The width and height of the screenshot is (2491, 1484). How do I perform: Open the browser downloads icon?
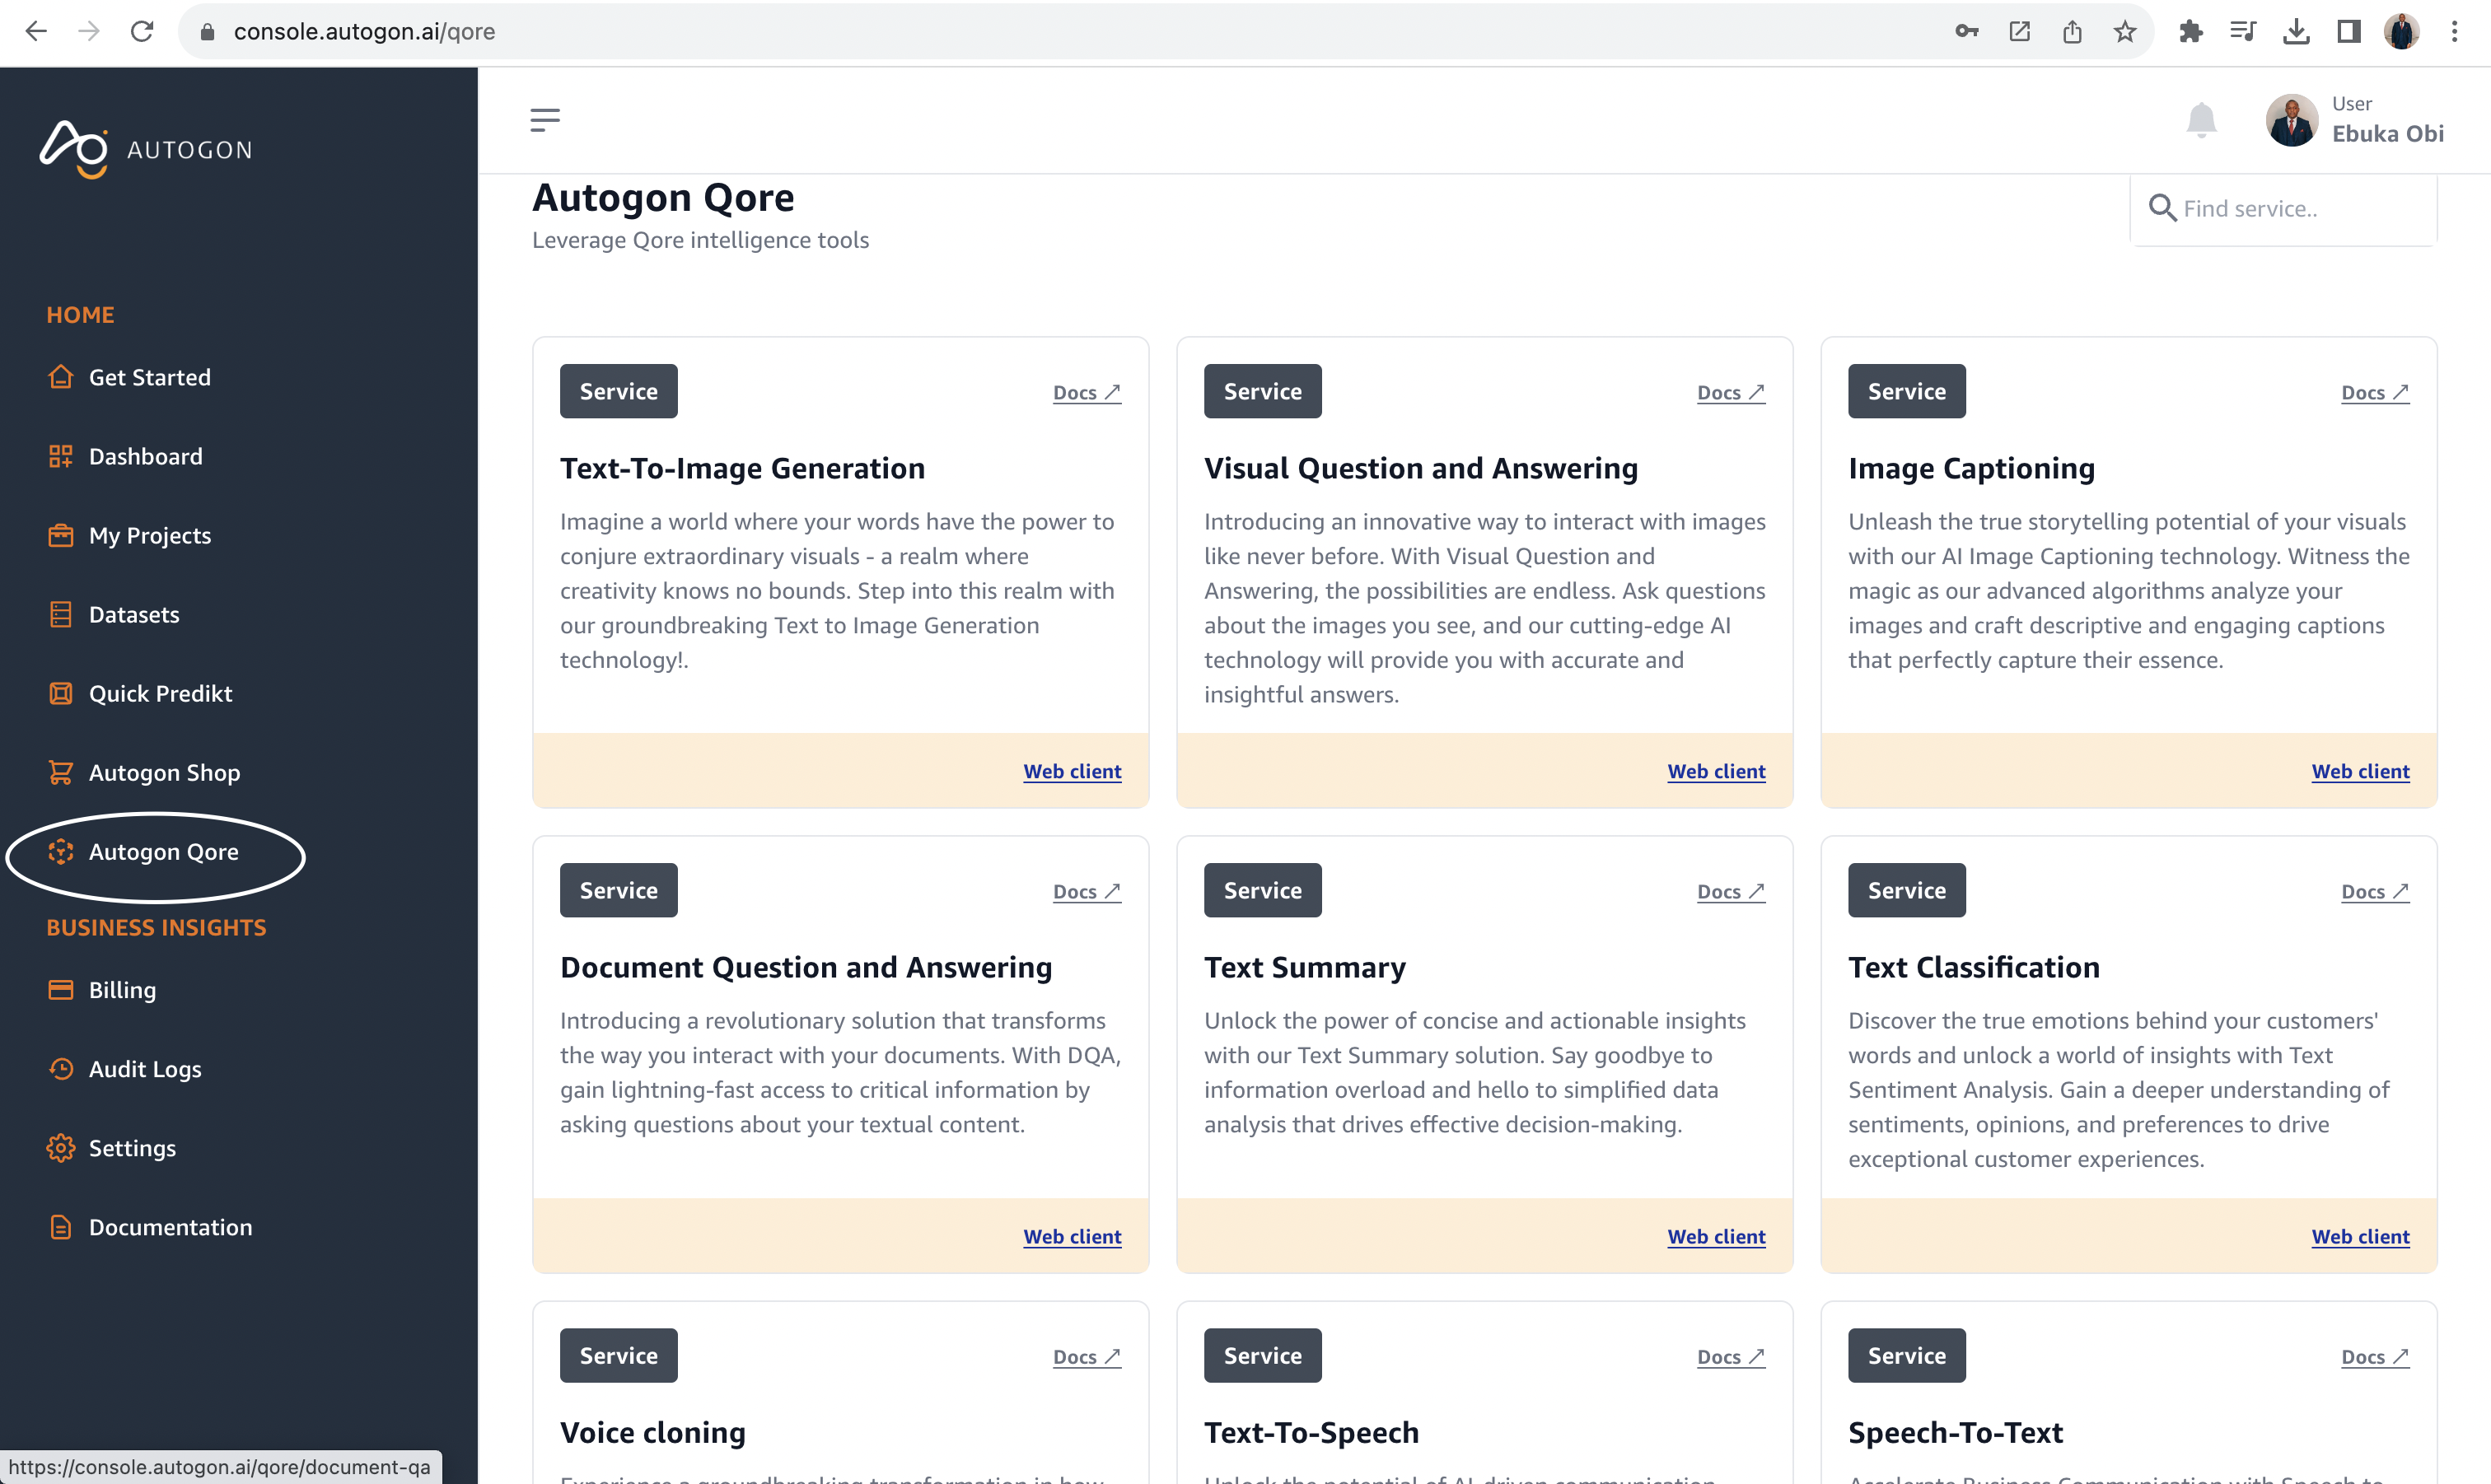pyautogui.click(x=2296, y=31)
